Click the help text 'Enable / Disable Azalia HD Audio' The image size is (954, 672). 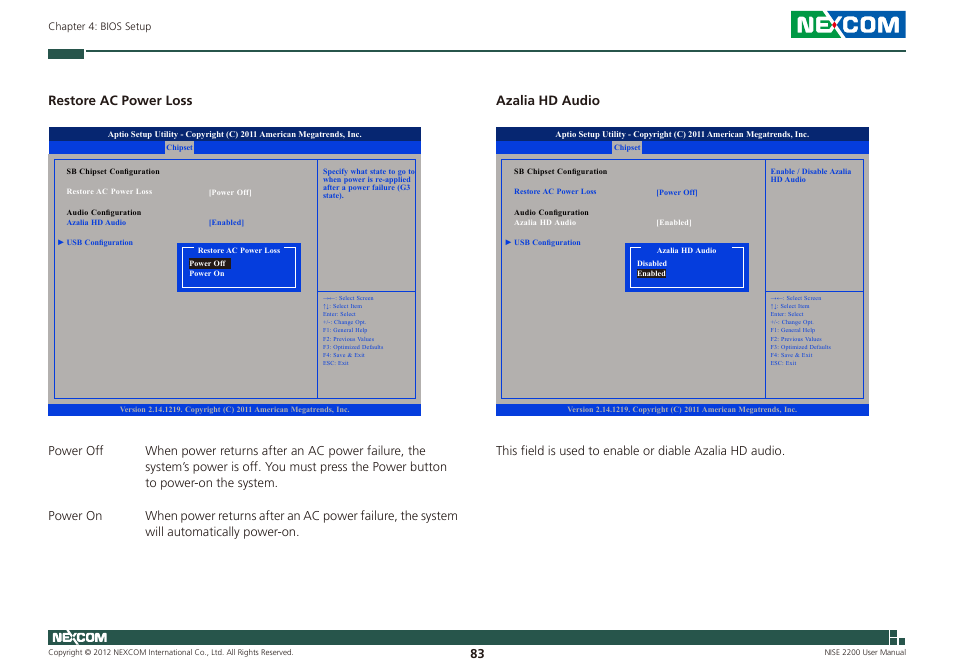(810, 175)
